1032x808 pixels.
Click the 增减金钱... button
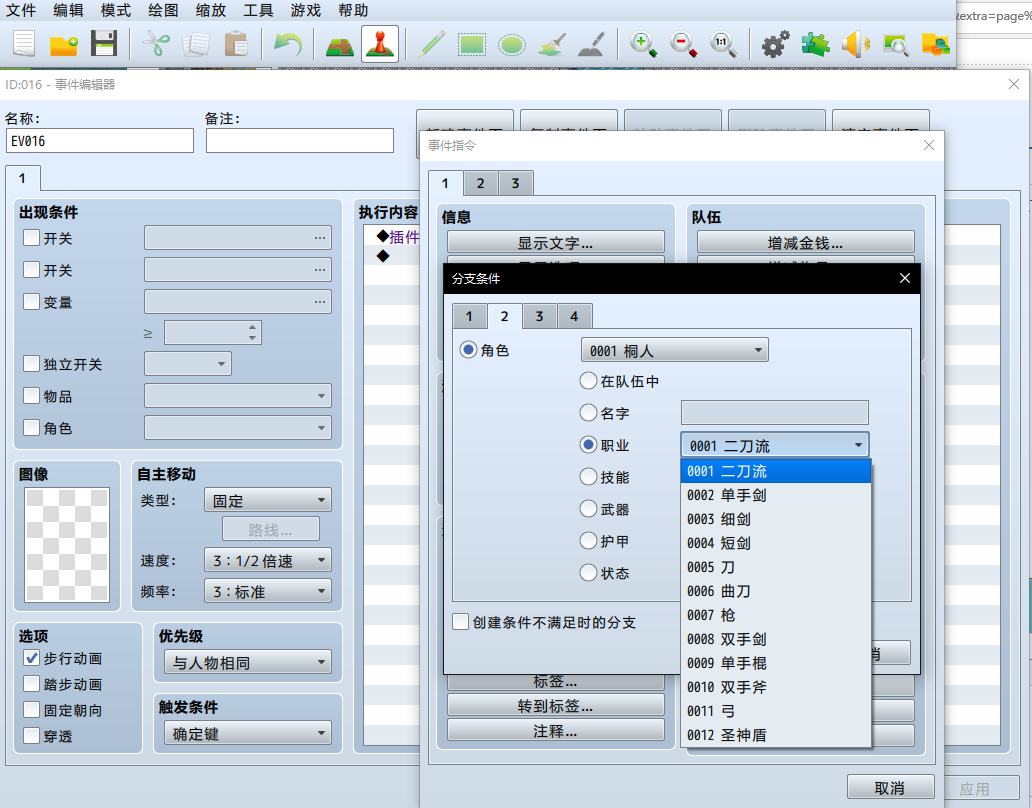[x=806, y=243]
